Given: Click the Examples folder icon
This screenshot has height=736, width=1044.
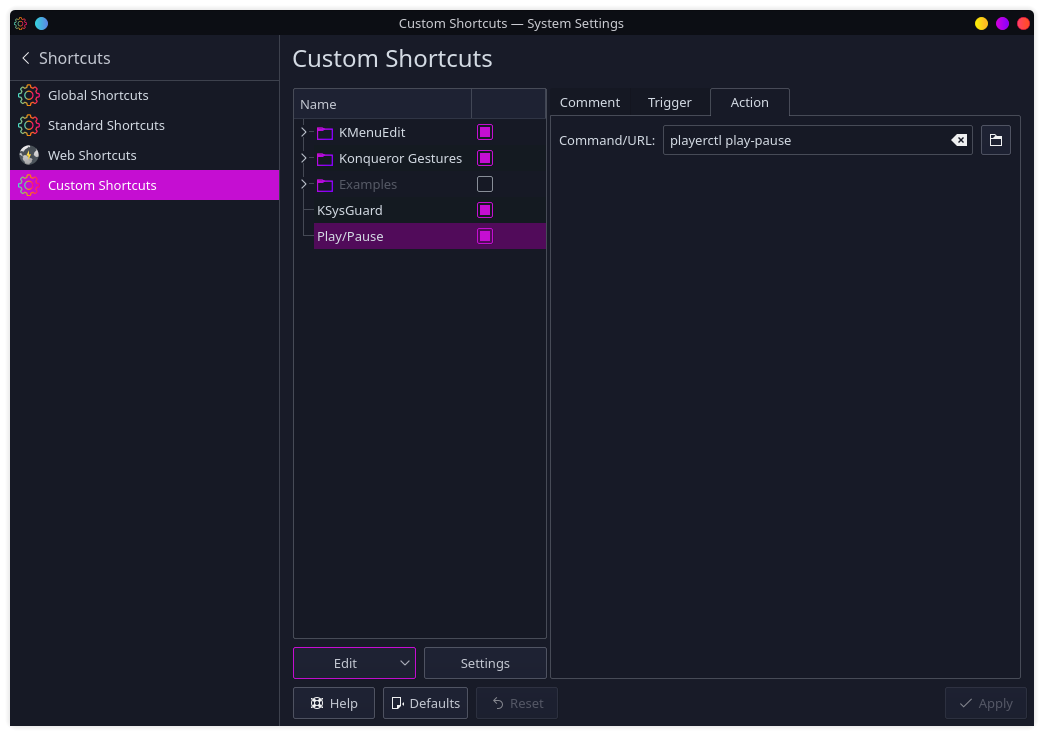Looking at the screenshot, I should pyautogui.click(x=325, y=185).
